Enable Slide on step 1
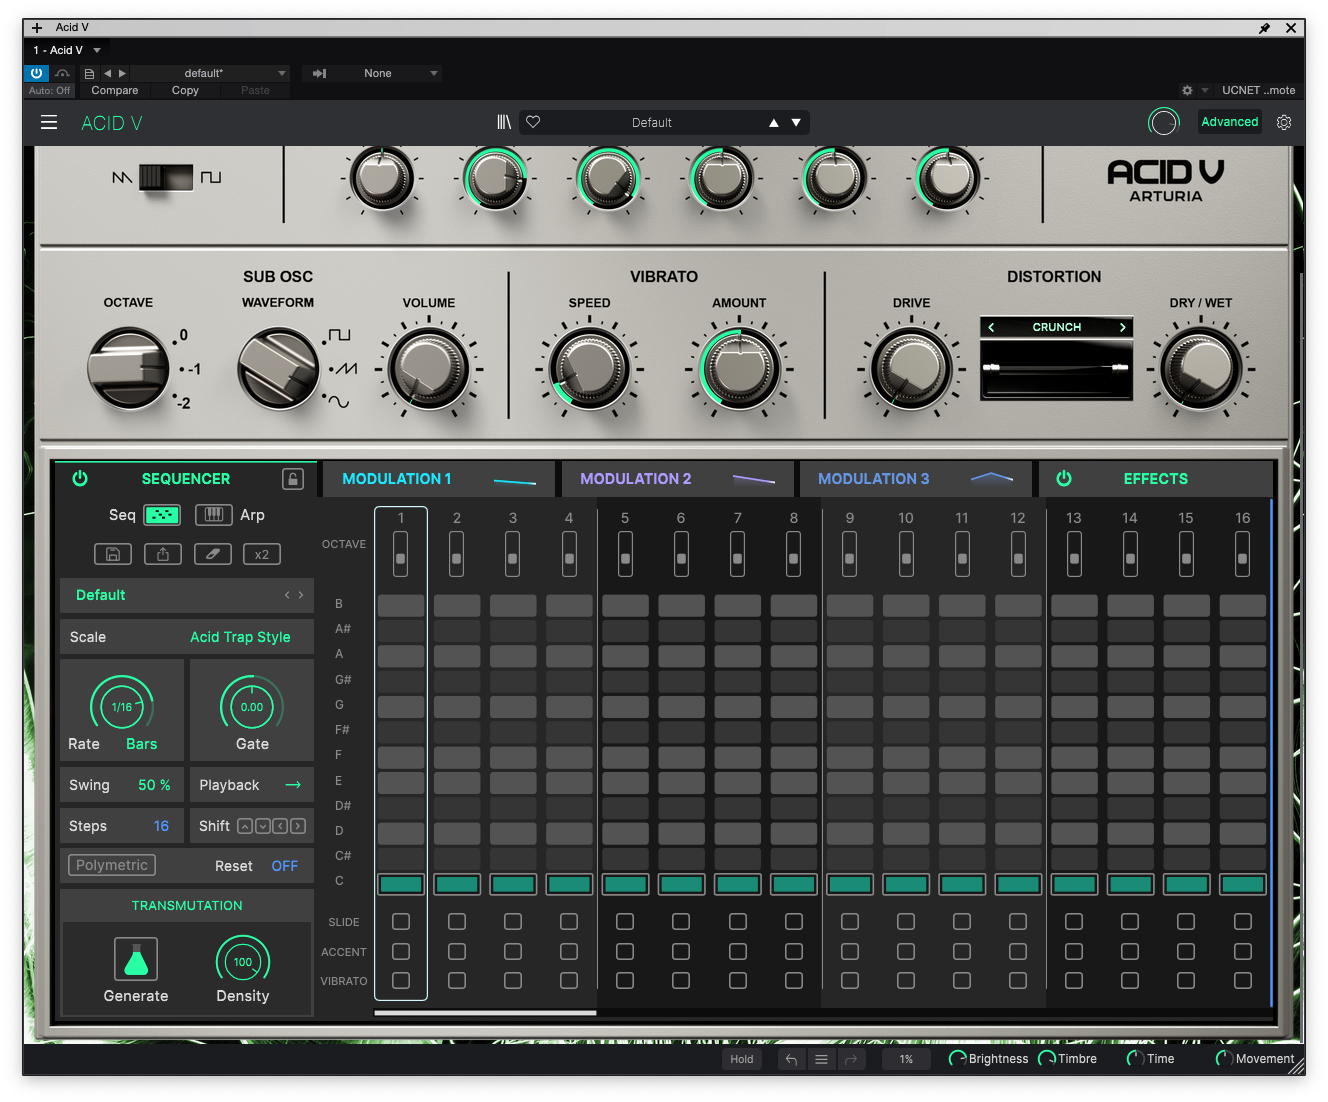This screenshot has height=1102, width=1328. coord(401,921)
